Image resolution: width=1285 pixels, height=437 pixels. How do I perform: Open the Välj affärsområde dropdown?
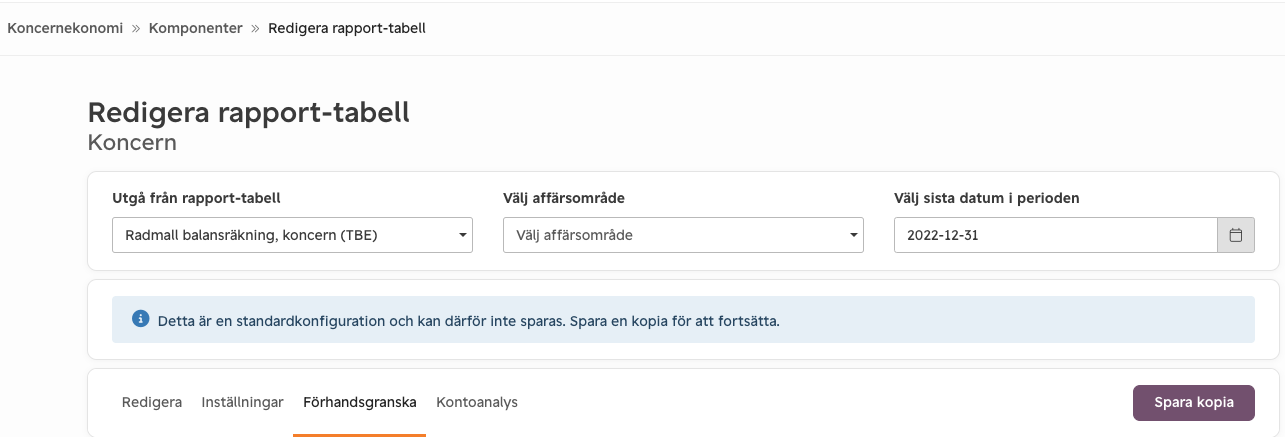coord(683,236)
